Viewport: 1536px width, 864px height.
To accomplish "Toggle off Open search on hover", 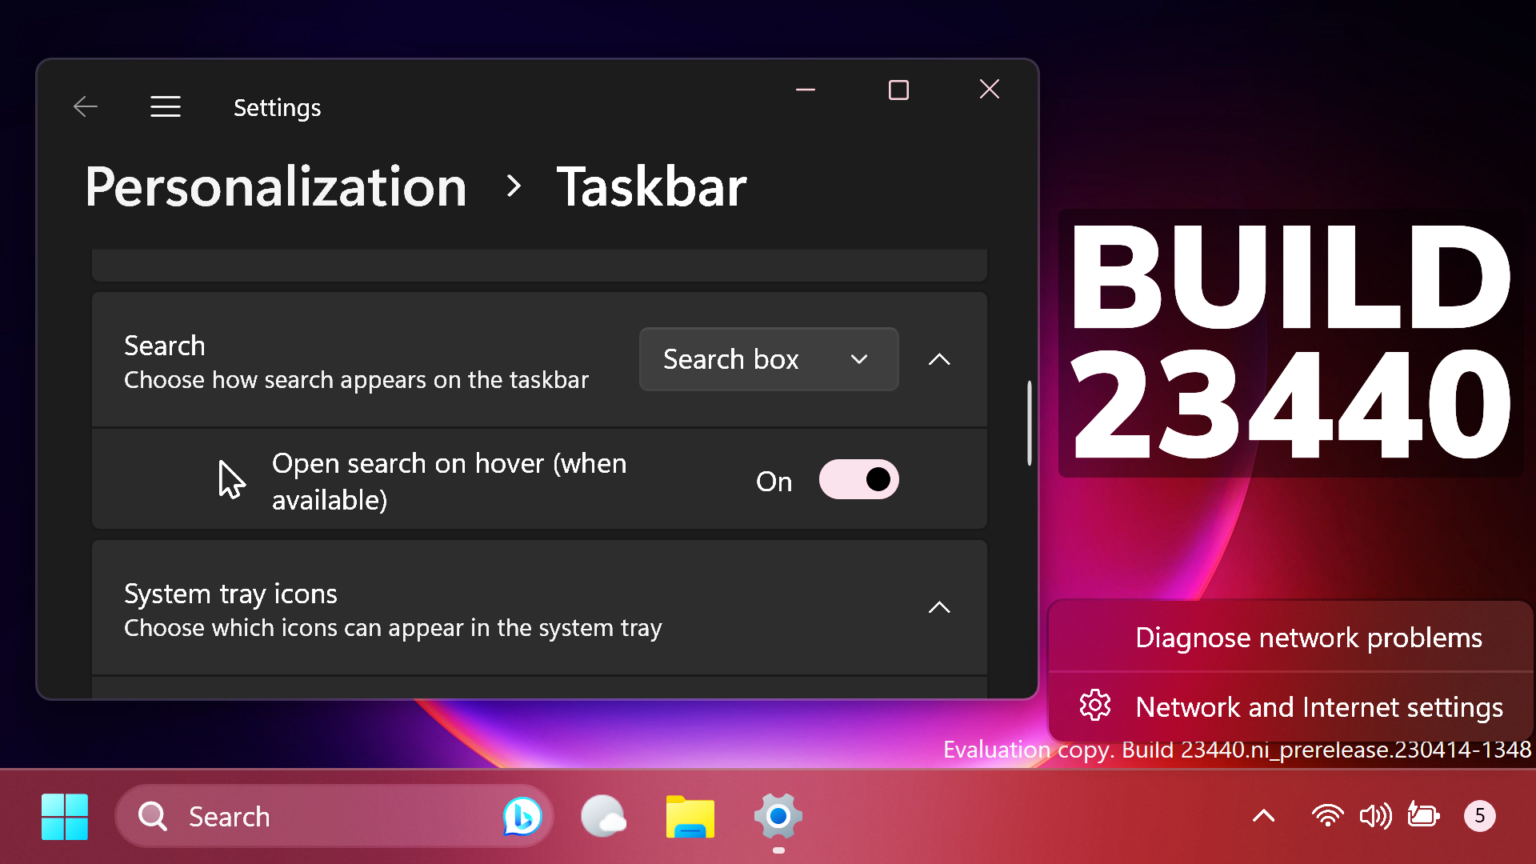I will coord(858,480).
